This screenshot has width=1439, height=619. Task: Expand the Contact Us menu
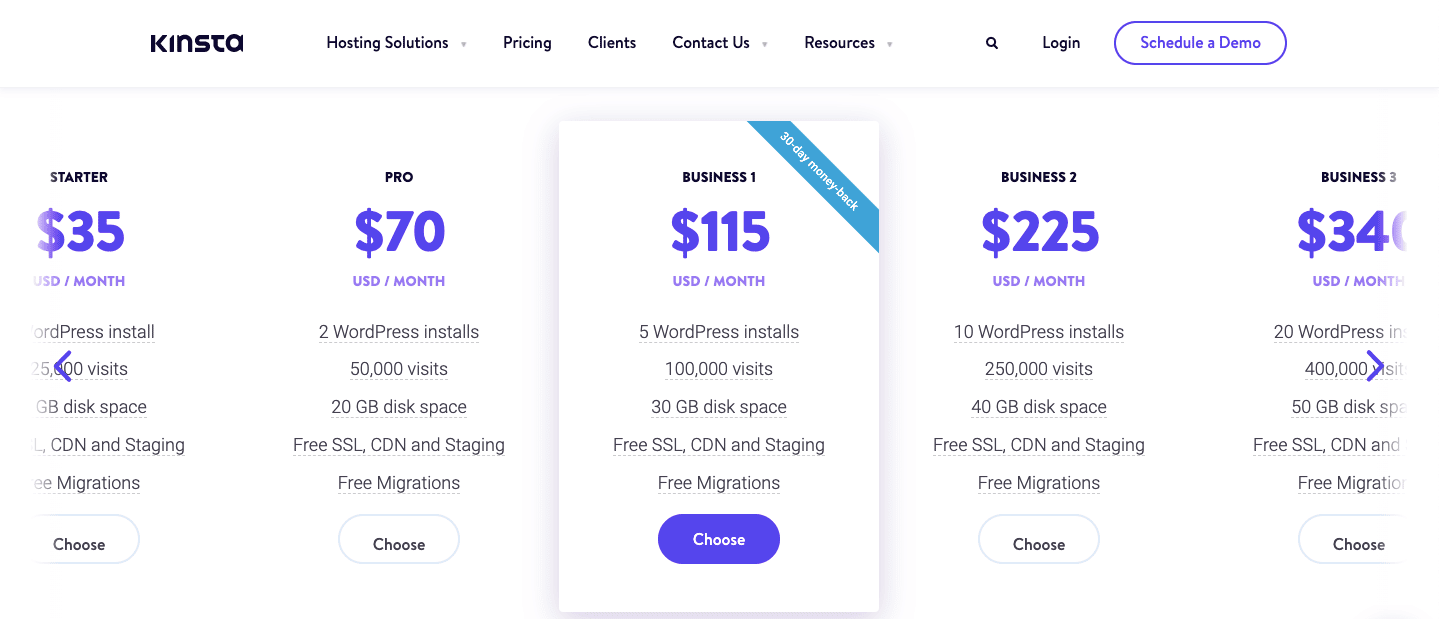tap(719, 42)
